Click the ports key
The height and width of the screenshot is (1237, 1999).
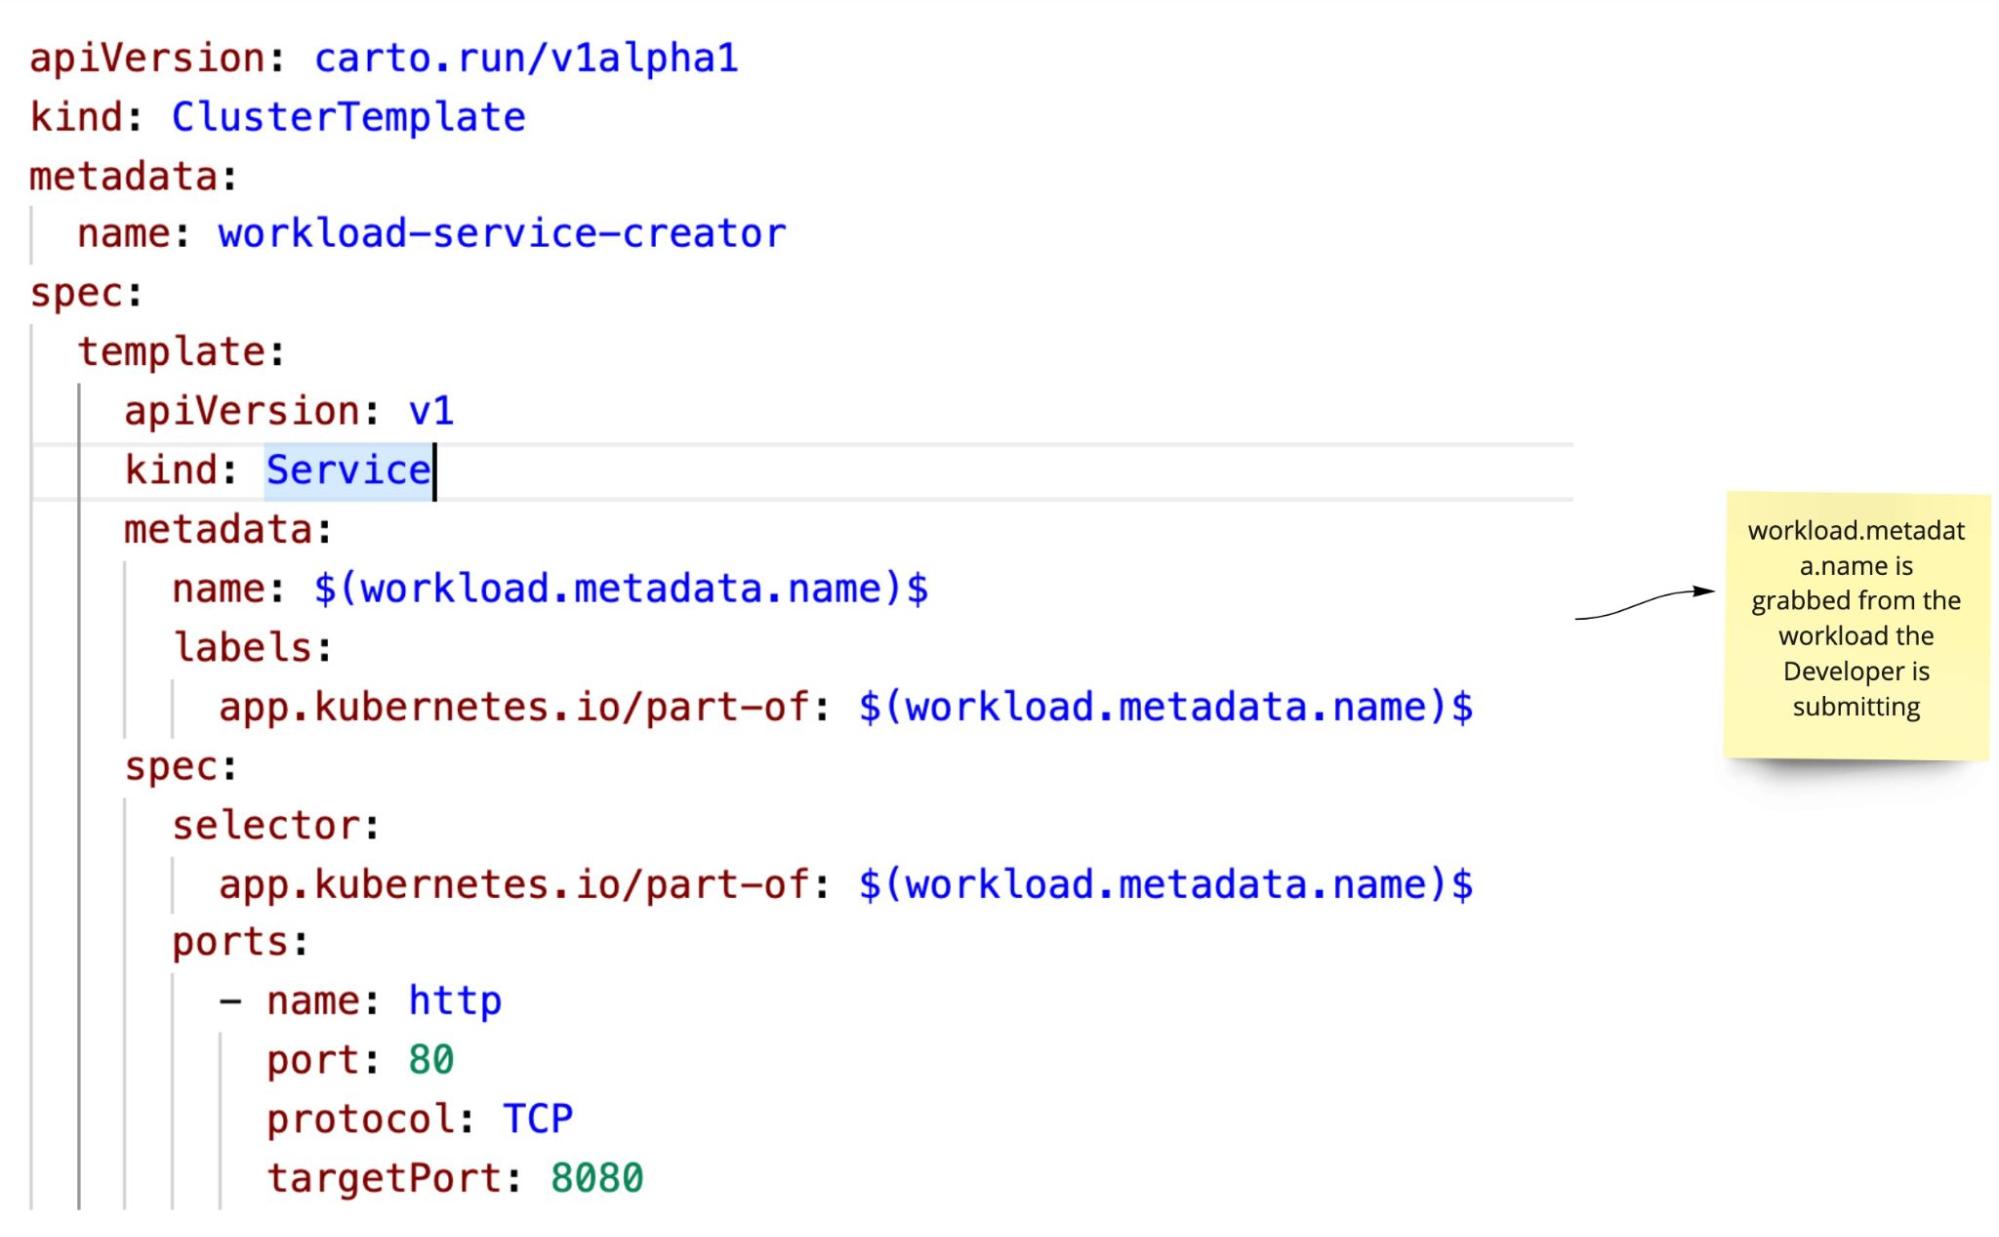[230, 942]
